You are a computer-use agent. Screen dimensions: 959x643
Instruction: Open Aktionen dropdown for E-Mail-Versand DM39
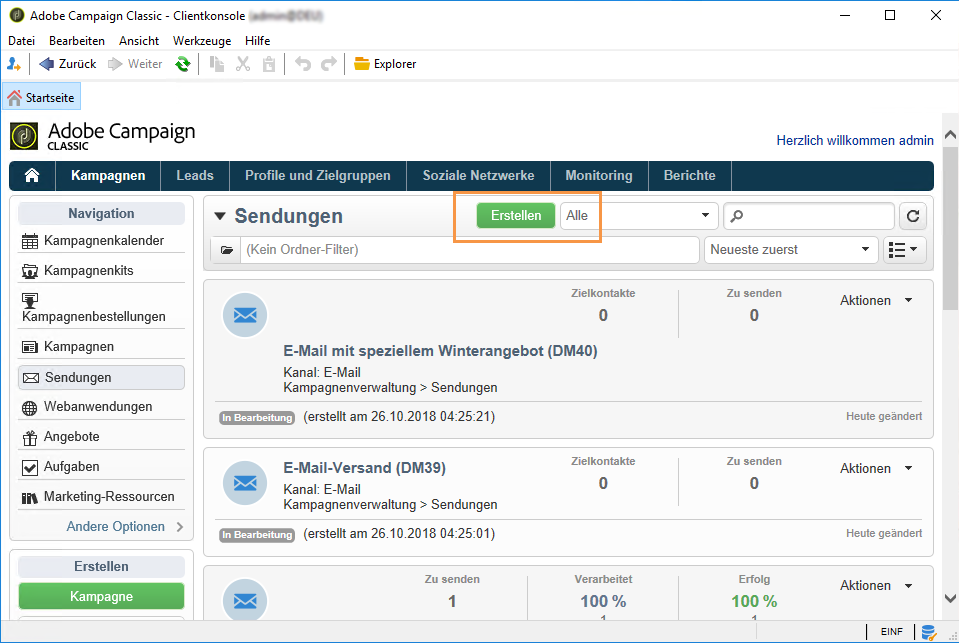tap(876, 469)
